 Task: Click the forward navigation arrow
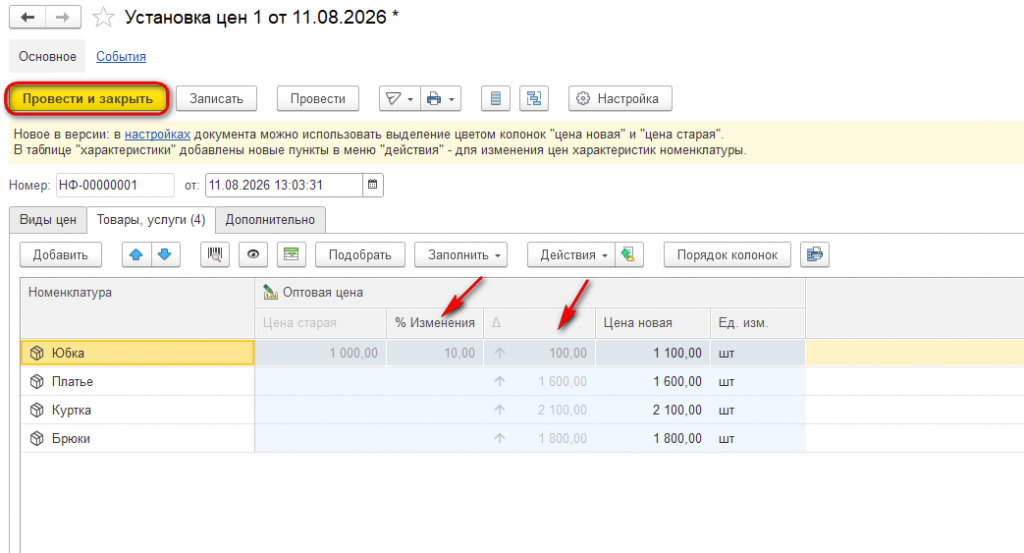click(x=63, y=18)
